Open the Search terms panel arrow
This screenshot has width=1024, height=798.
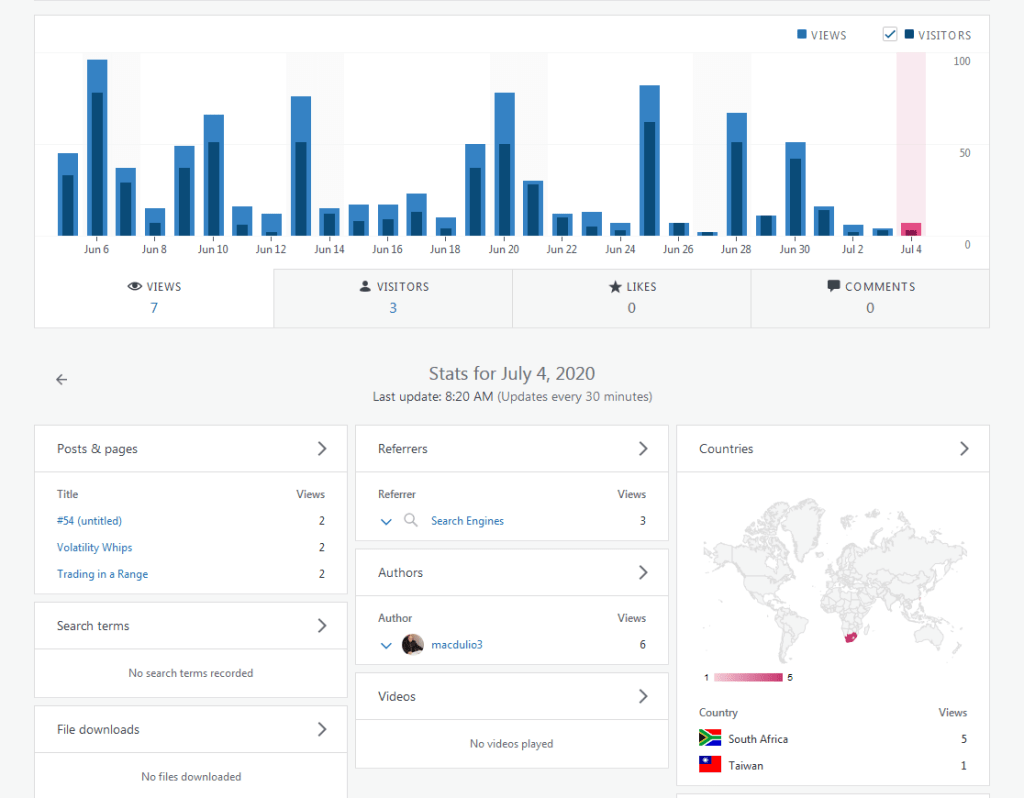click(x=322, y=626)
